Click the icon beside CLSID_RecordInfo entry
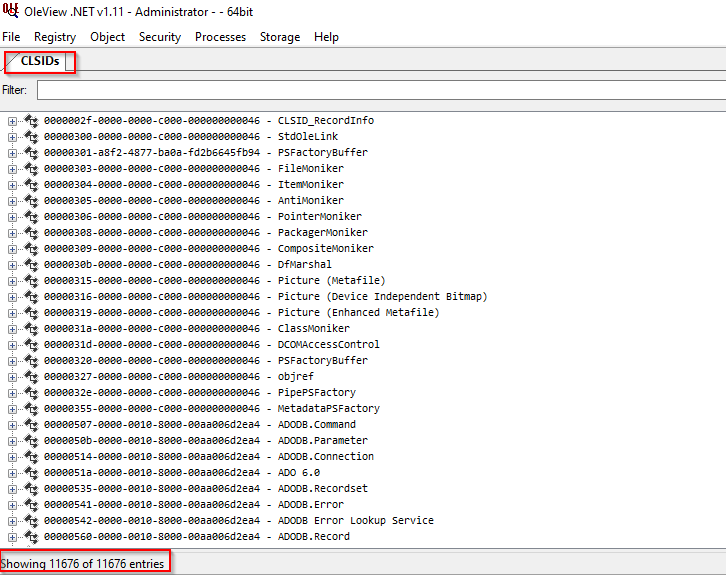 click(x=30, y=121)
